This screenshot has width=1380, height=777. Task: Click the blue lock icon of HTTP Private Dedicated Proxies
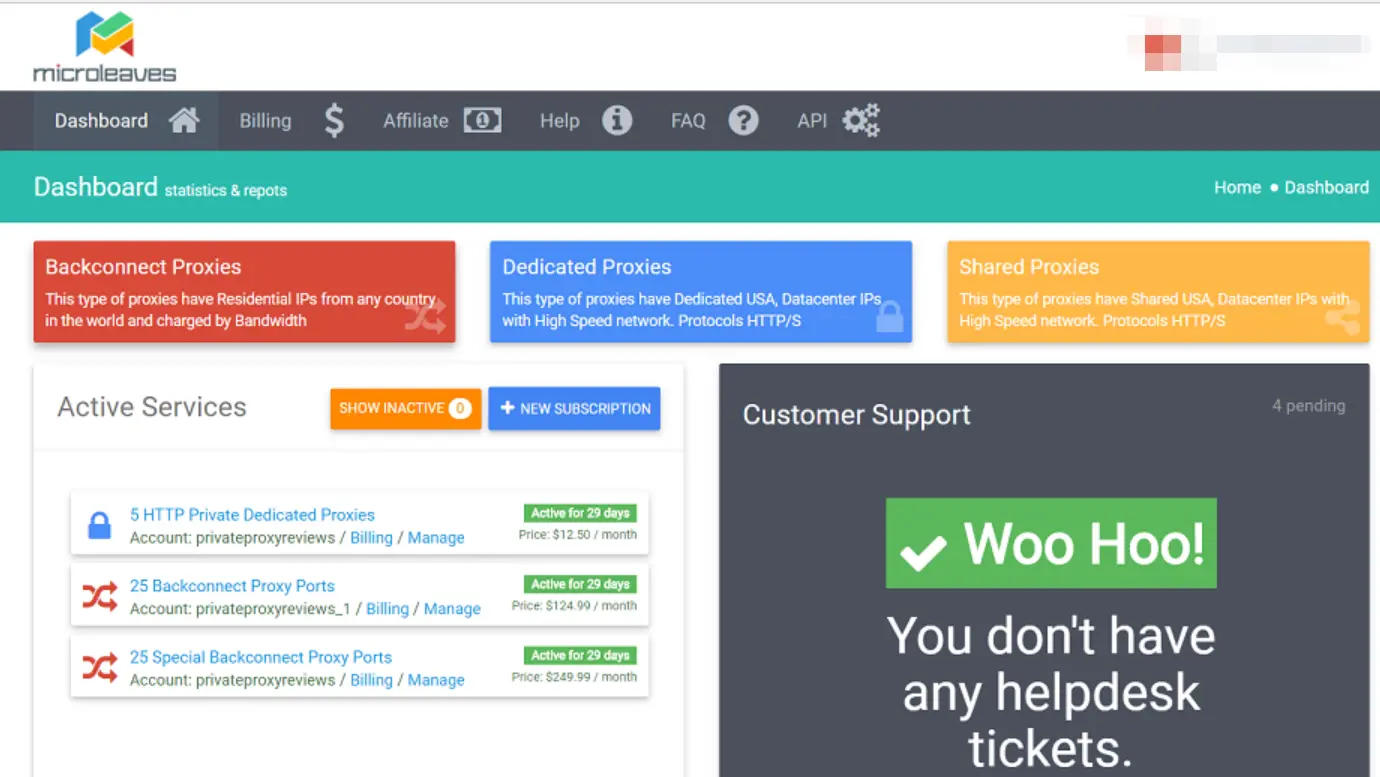coord(99,525)
